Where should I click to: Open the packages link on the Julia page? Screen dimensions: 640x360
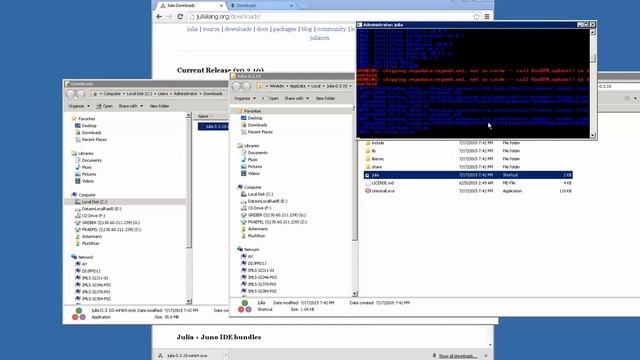coord(284,29)
